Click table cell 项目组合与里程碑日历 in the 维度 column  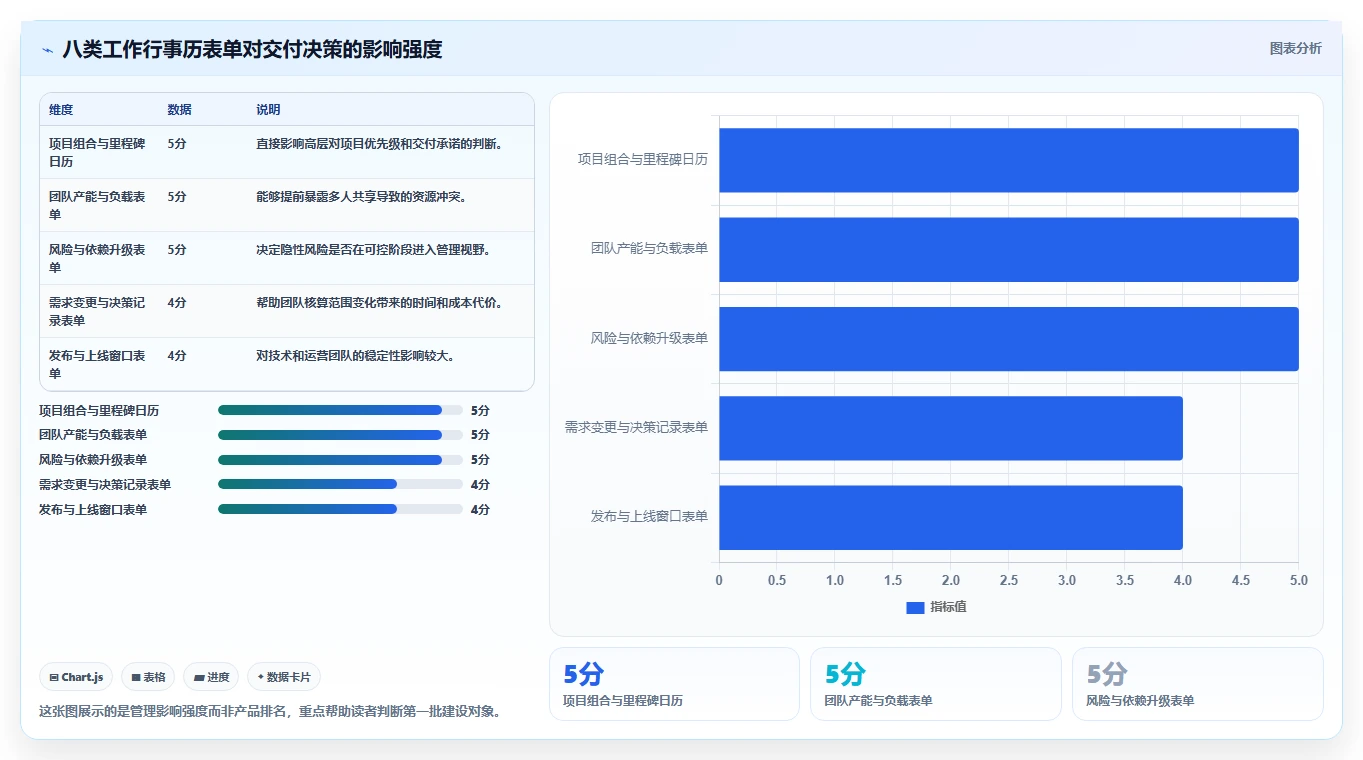[98, 152]
